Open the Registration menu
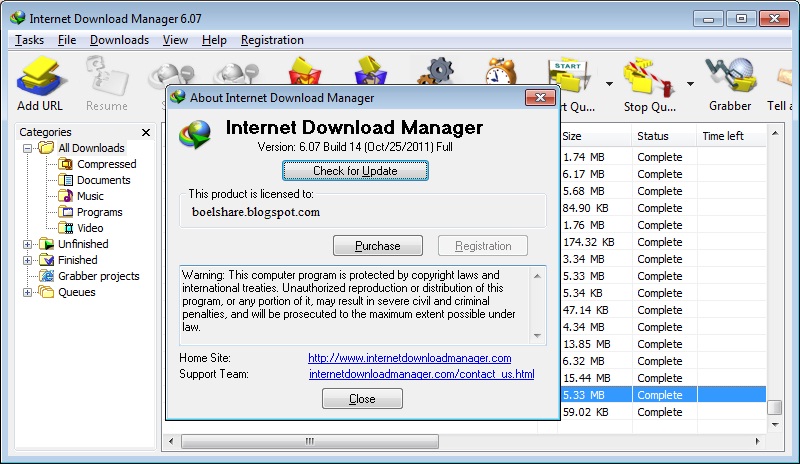The height and width of the screenshot is (464, 800). tap(272, 40)
